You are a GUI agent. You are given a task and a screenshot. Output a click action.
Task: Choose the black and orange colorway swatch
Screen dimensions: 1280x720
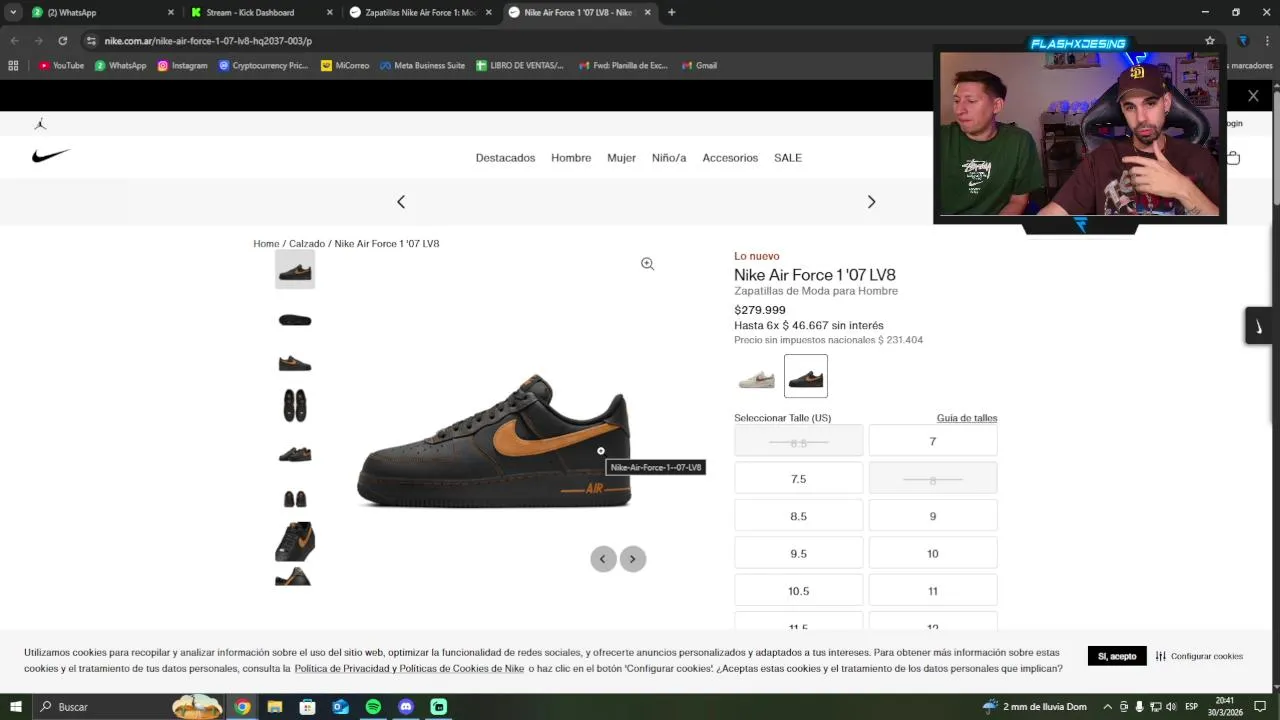[806, 377]
